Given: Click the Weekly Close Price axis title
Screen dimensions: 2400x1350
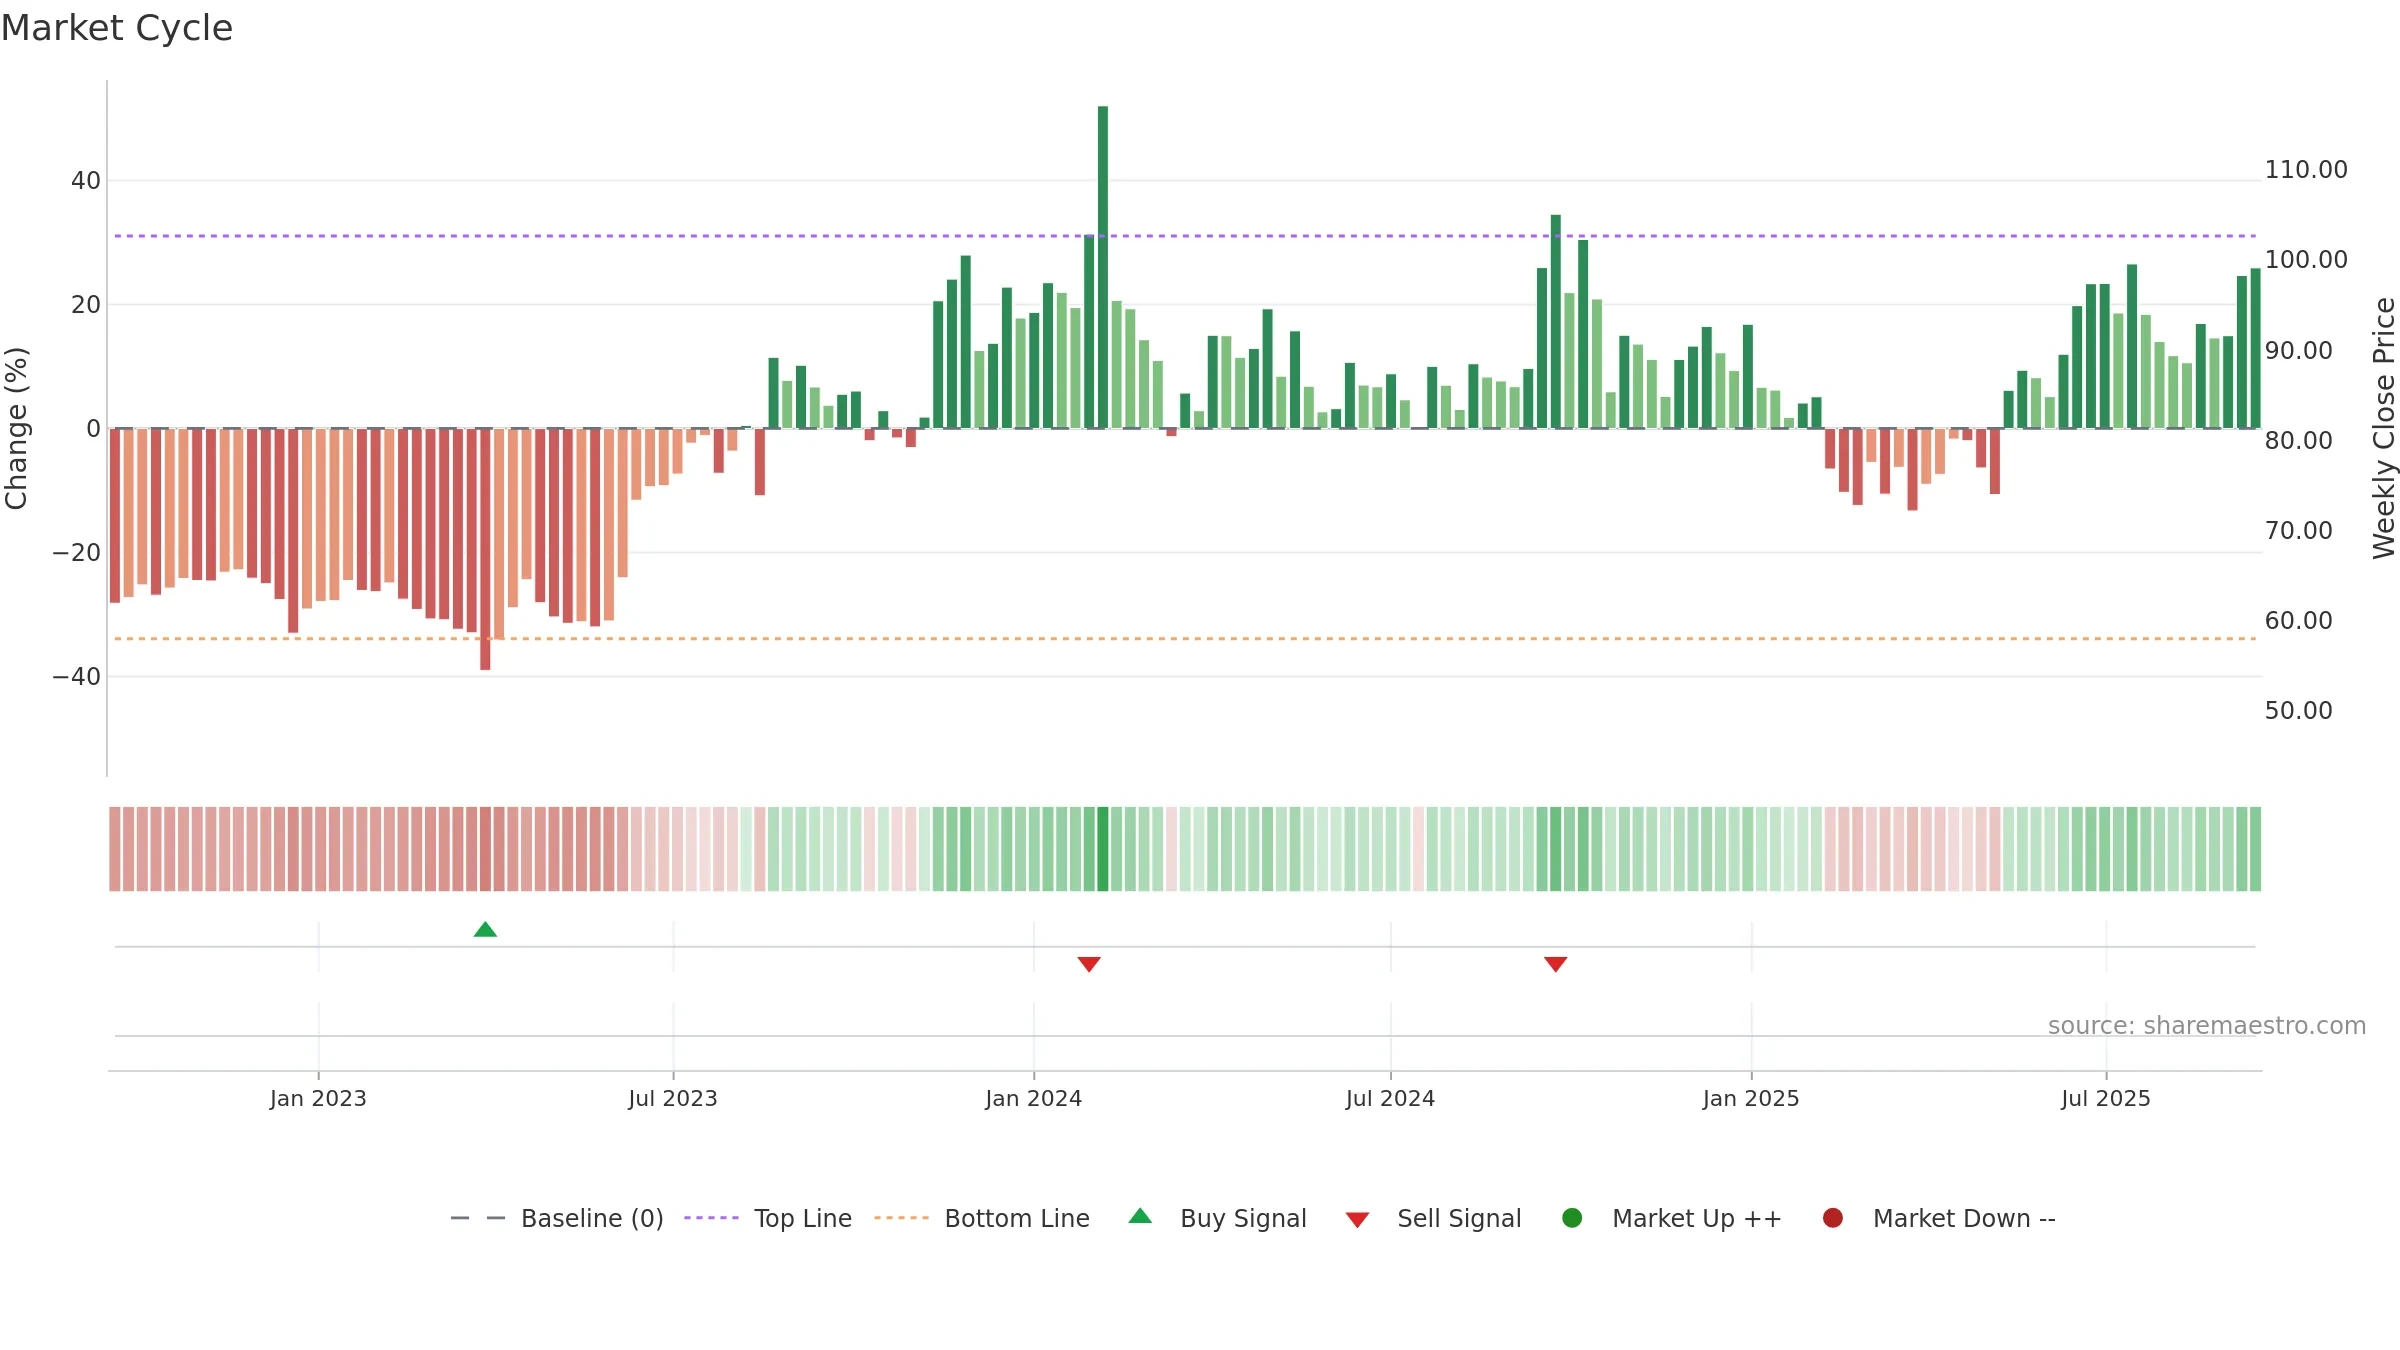Looking at the screenshot, I should pos(2384,428).
